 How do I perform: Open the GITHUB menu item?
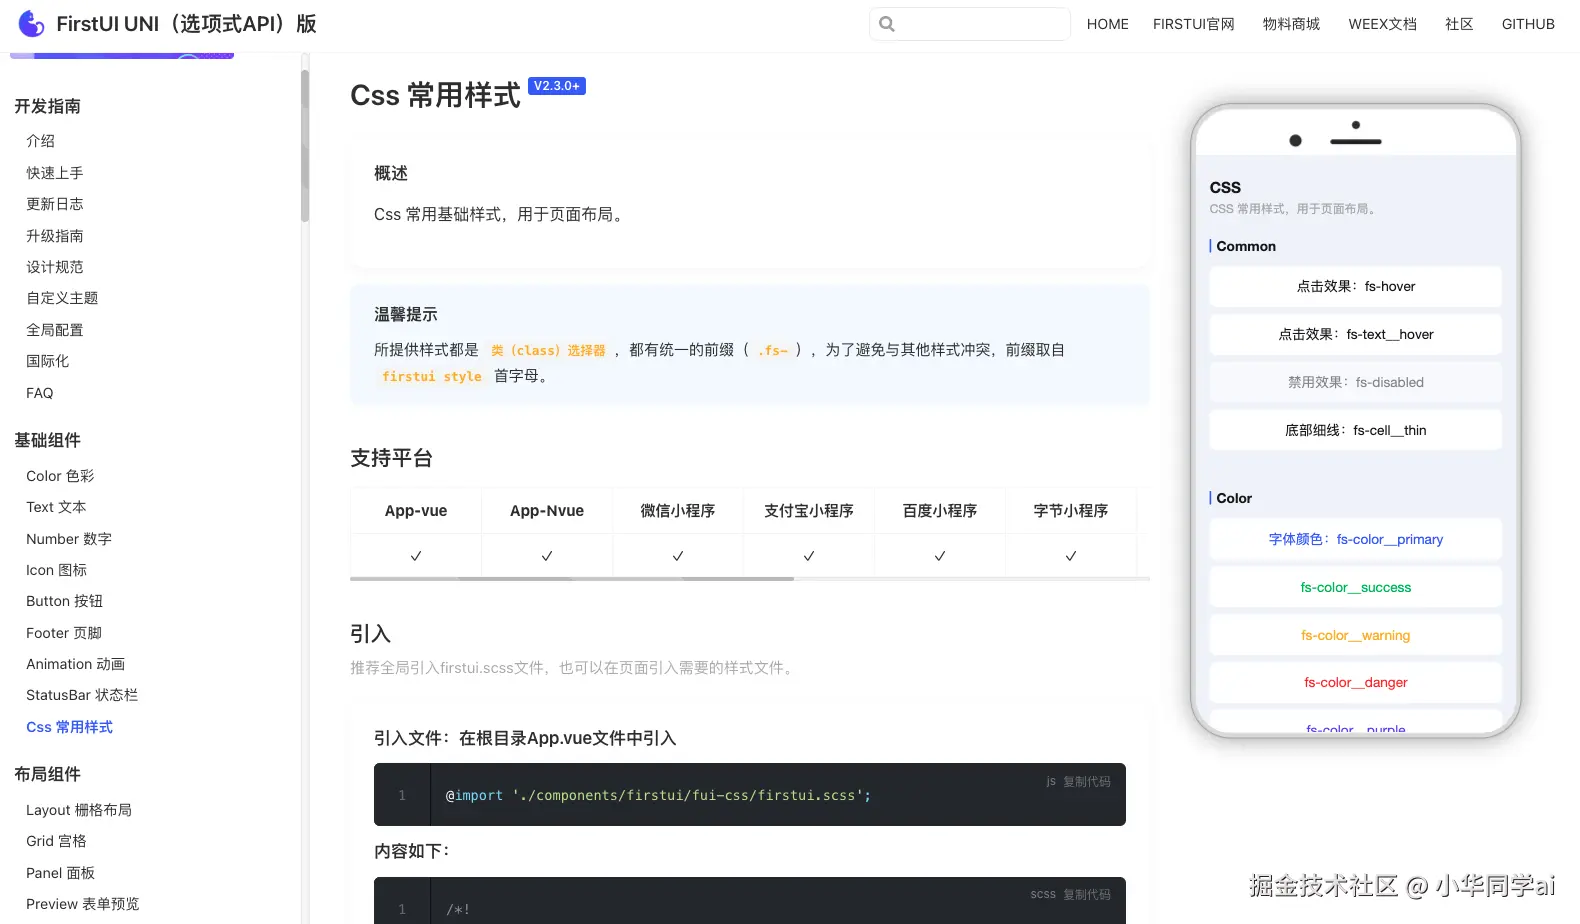coord(1527,24)
